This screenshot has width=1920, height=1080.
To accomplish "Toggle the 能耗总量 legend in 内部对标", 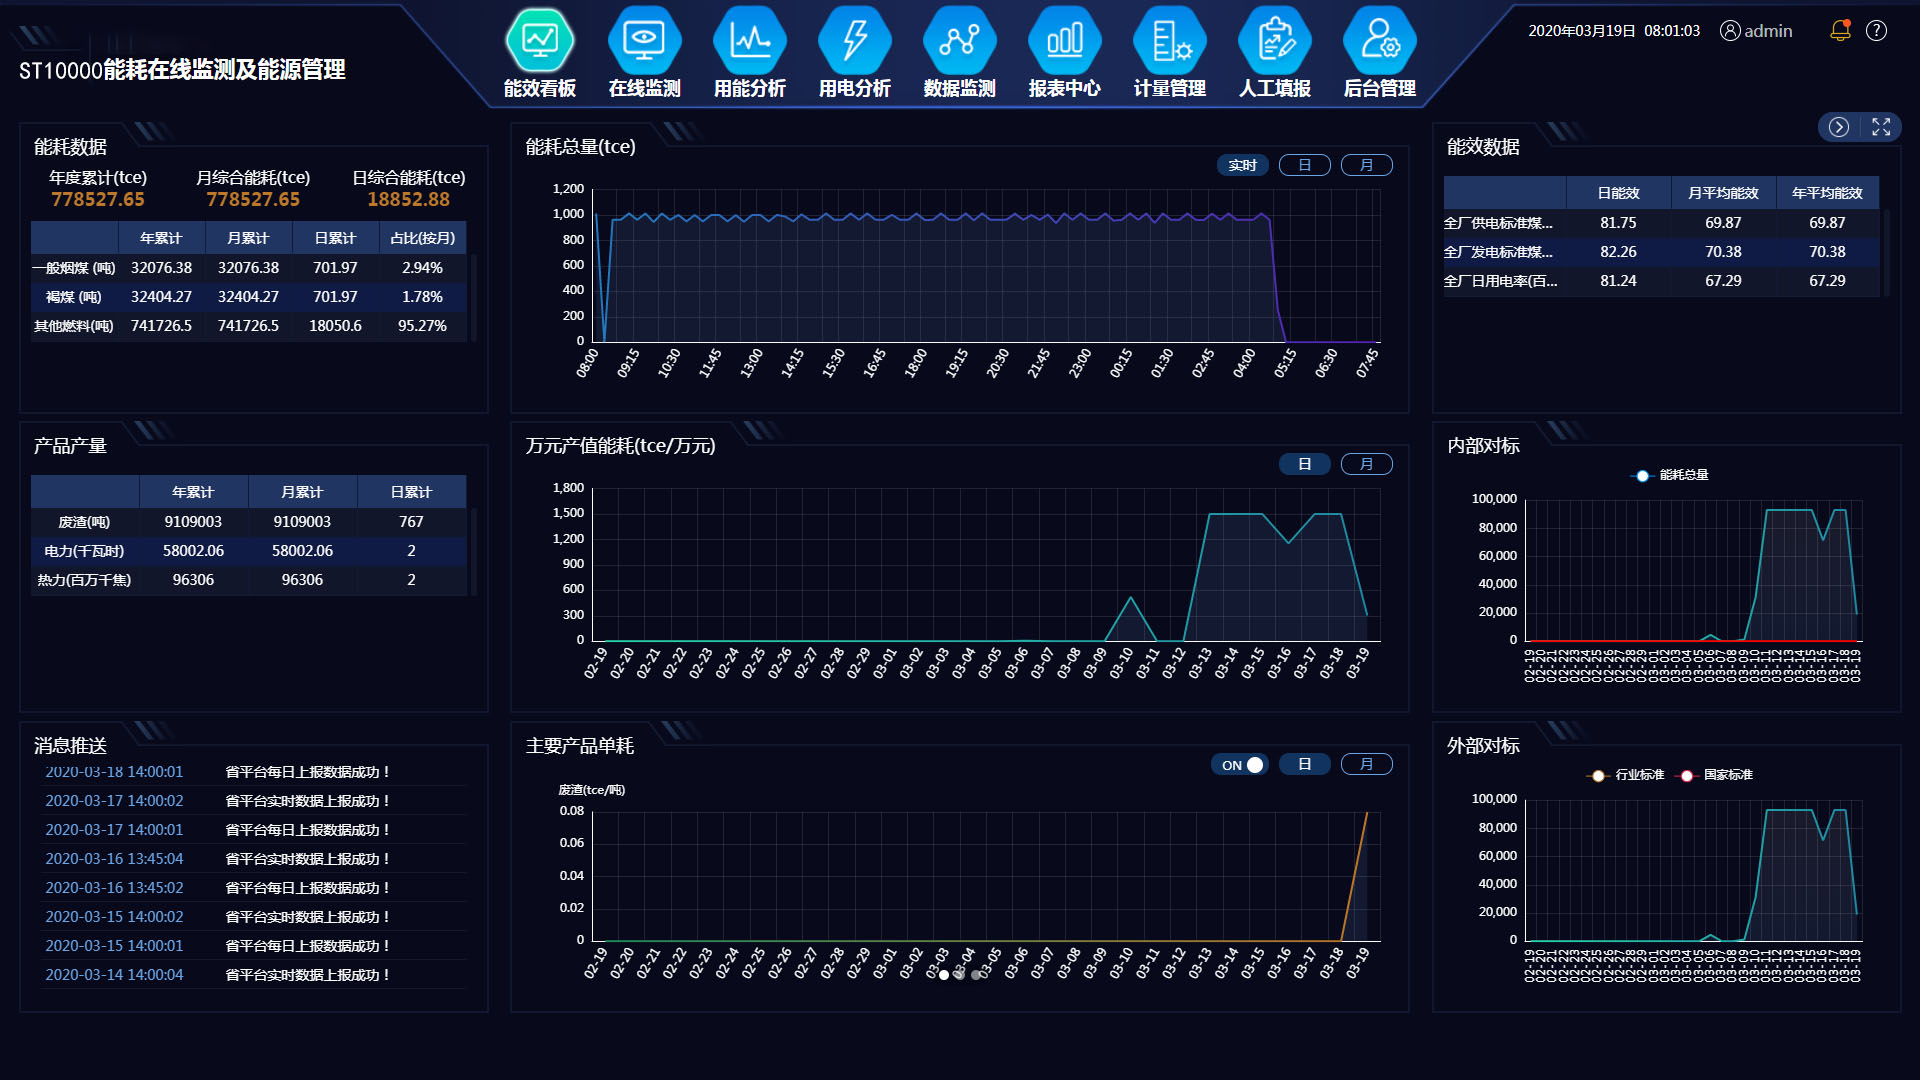I will click(x=1672, y=475).
